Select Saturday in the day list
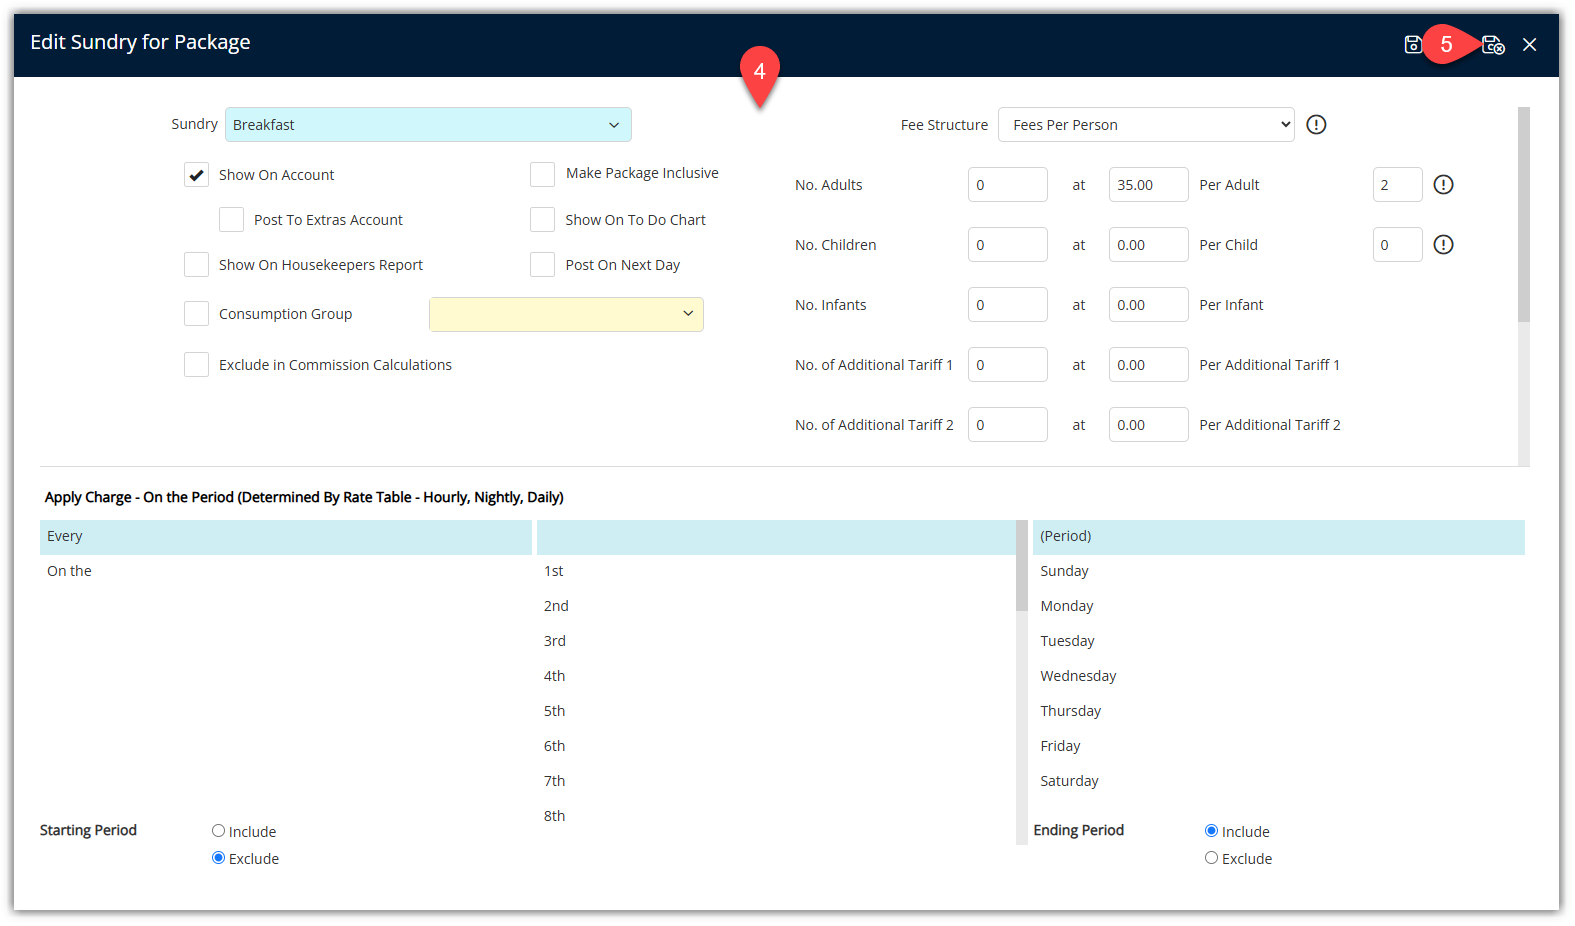The image size is (1575, 926). click(x=1279, y=781)
